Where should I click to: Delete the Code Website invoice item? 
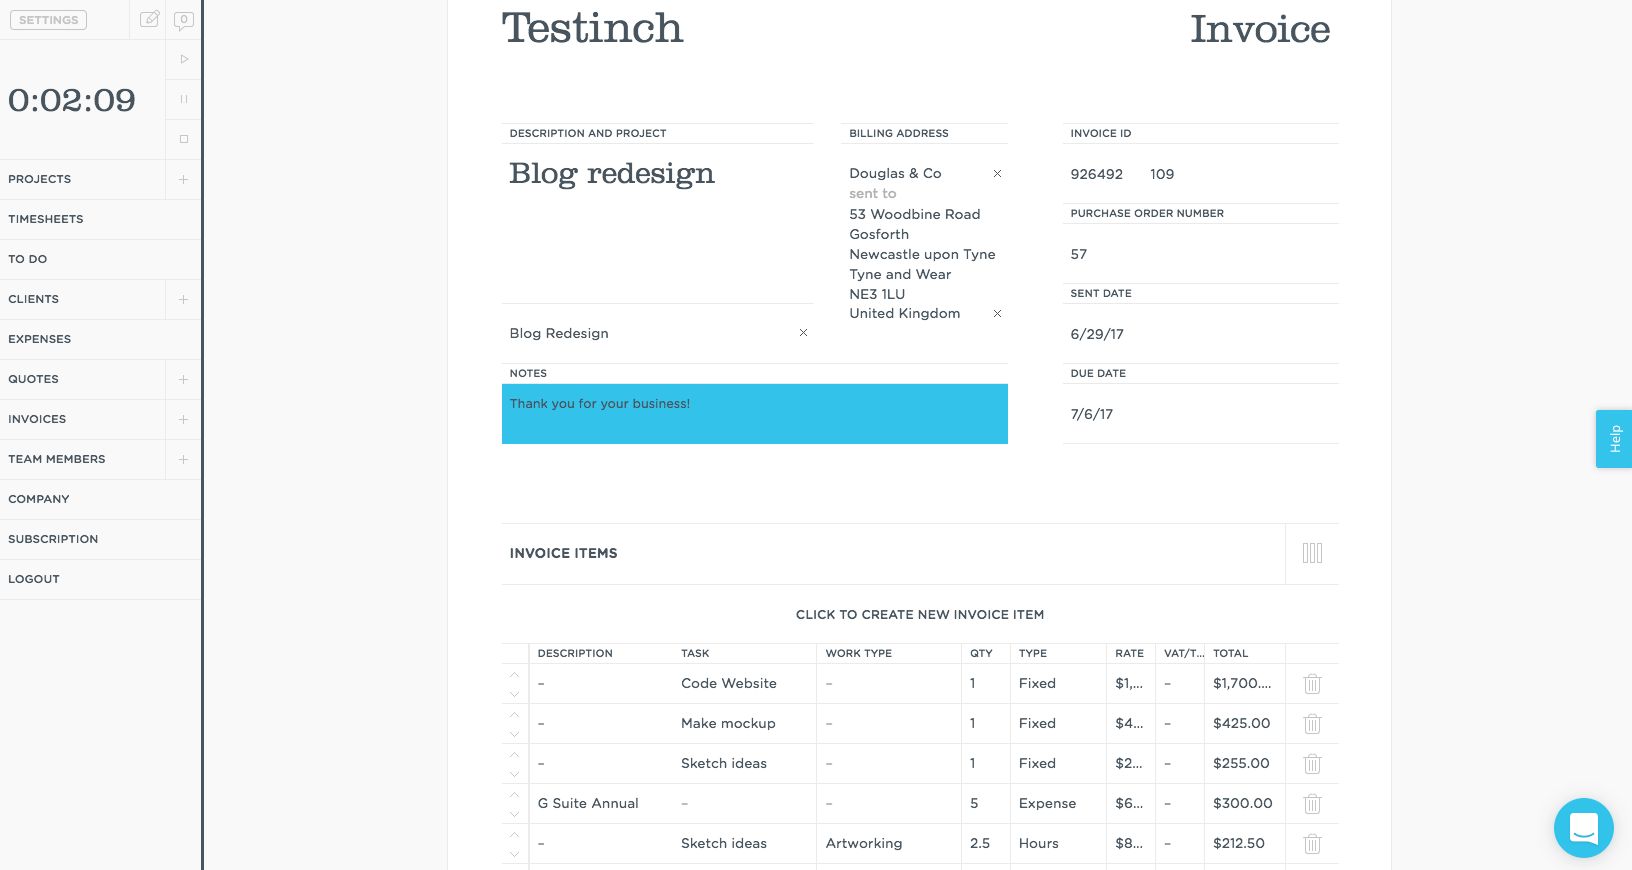(x=1312, y=684)
